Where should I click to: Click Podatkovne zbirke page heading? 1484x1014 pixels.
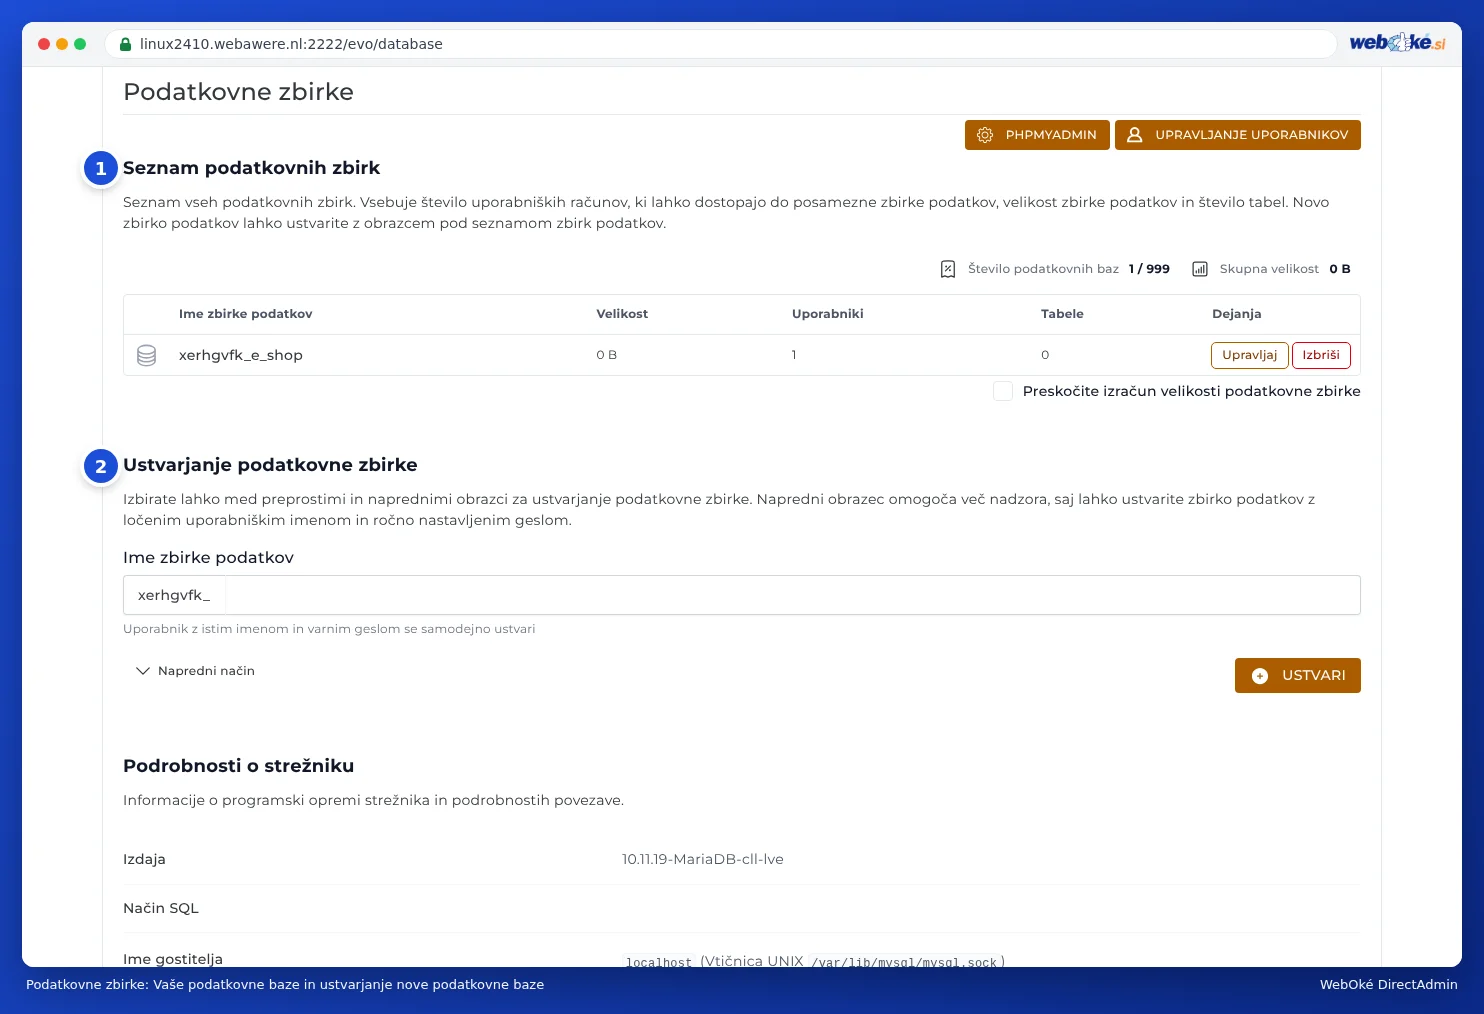point(238,92)
